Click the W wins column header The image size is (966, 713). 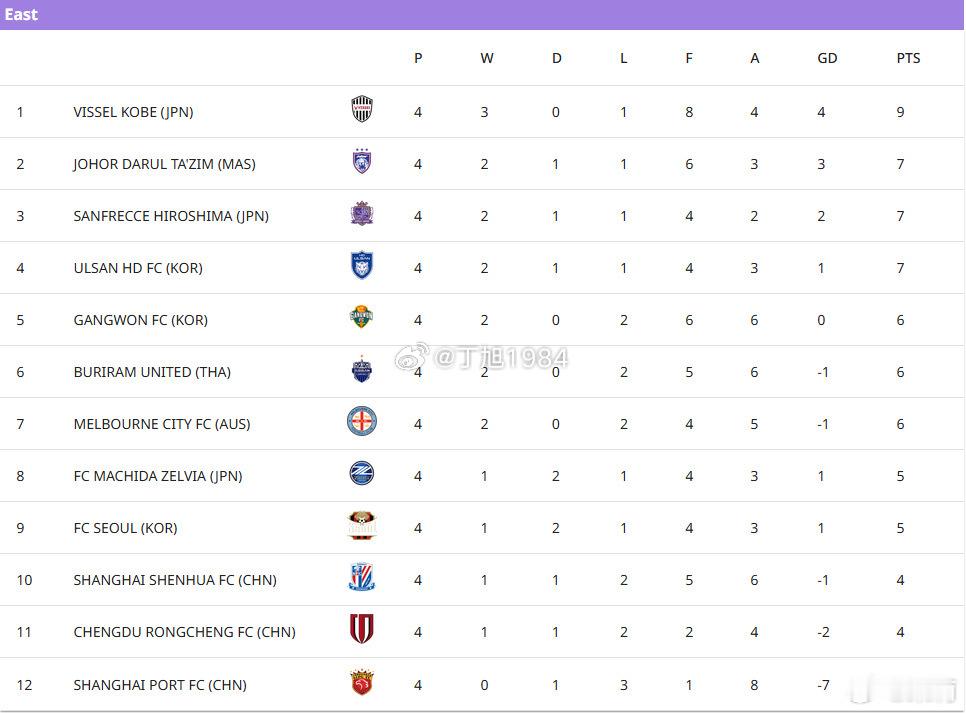[x=487, y=59]
